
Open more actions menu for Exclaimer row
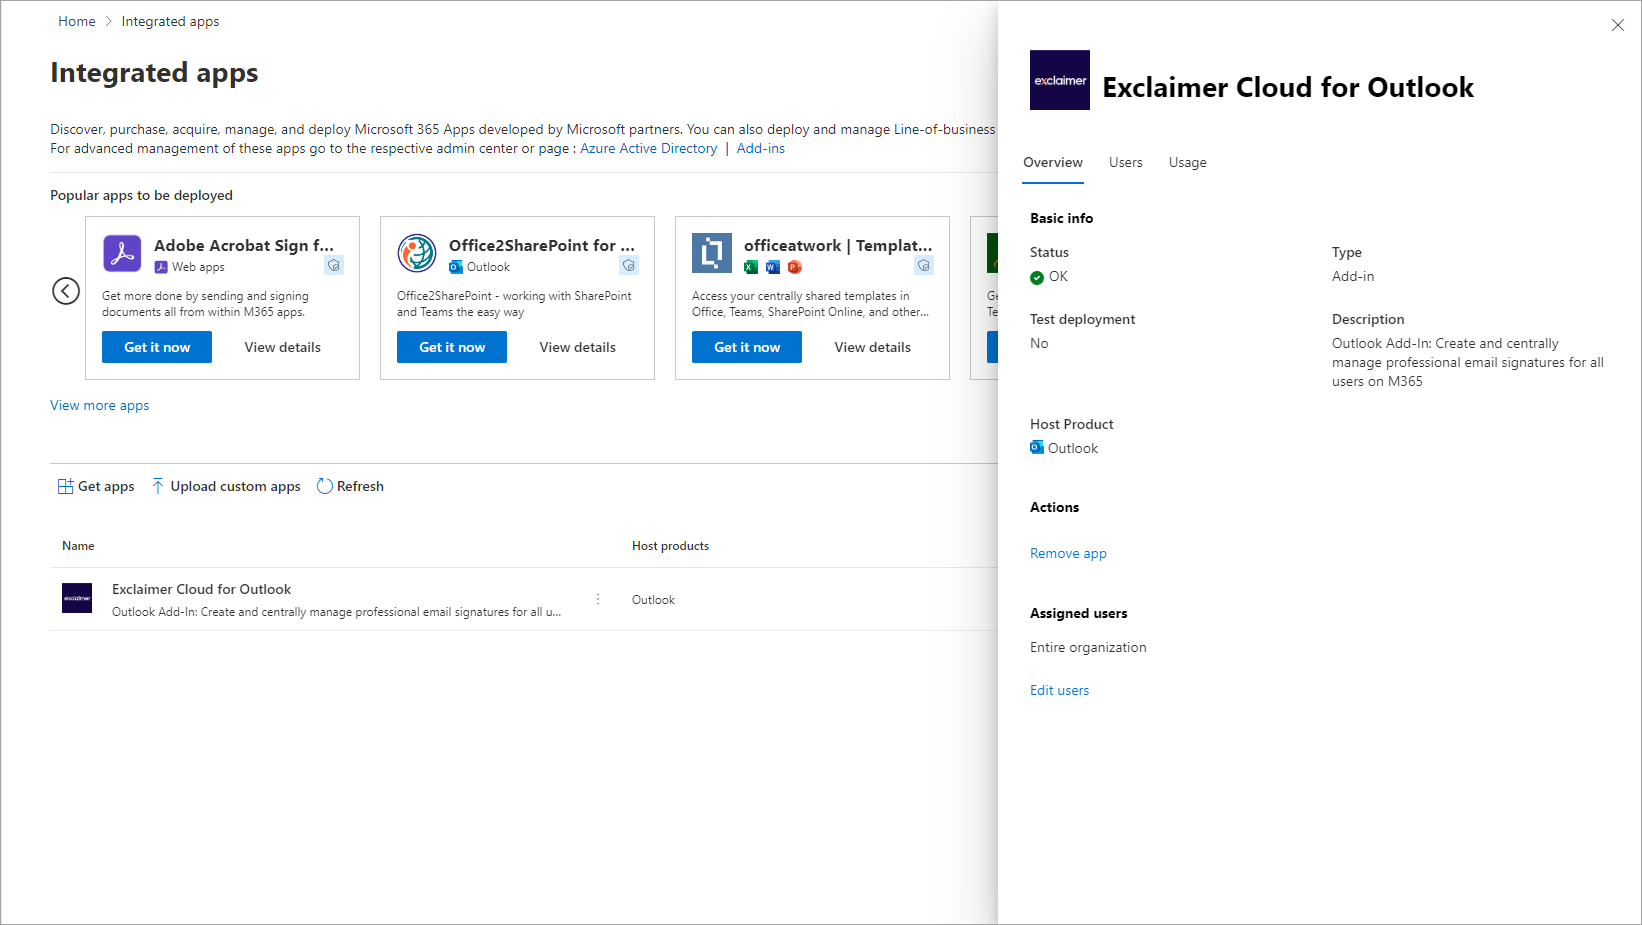598,599
